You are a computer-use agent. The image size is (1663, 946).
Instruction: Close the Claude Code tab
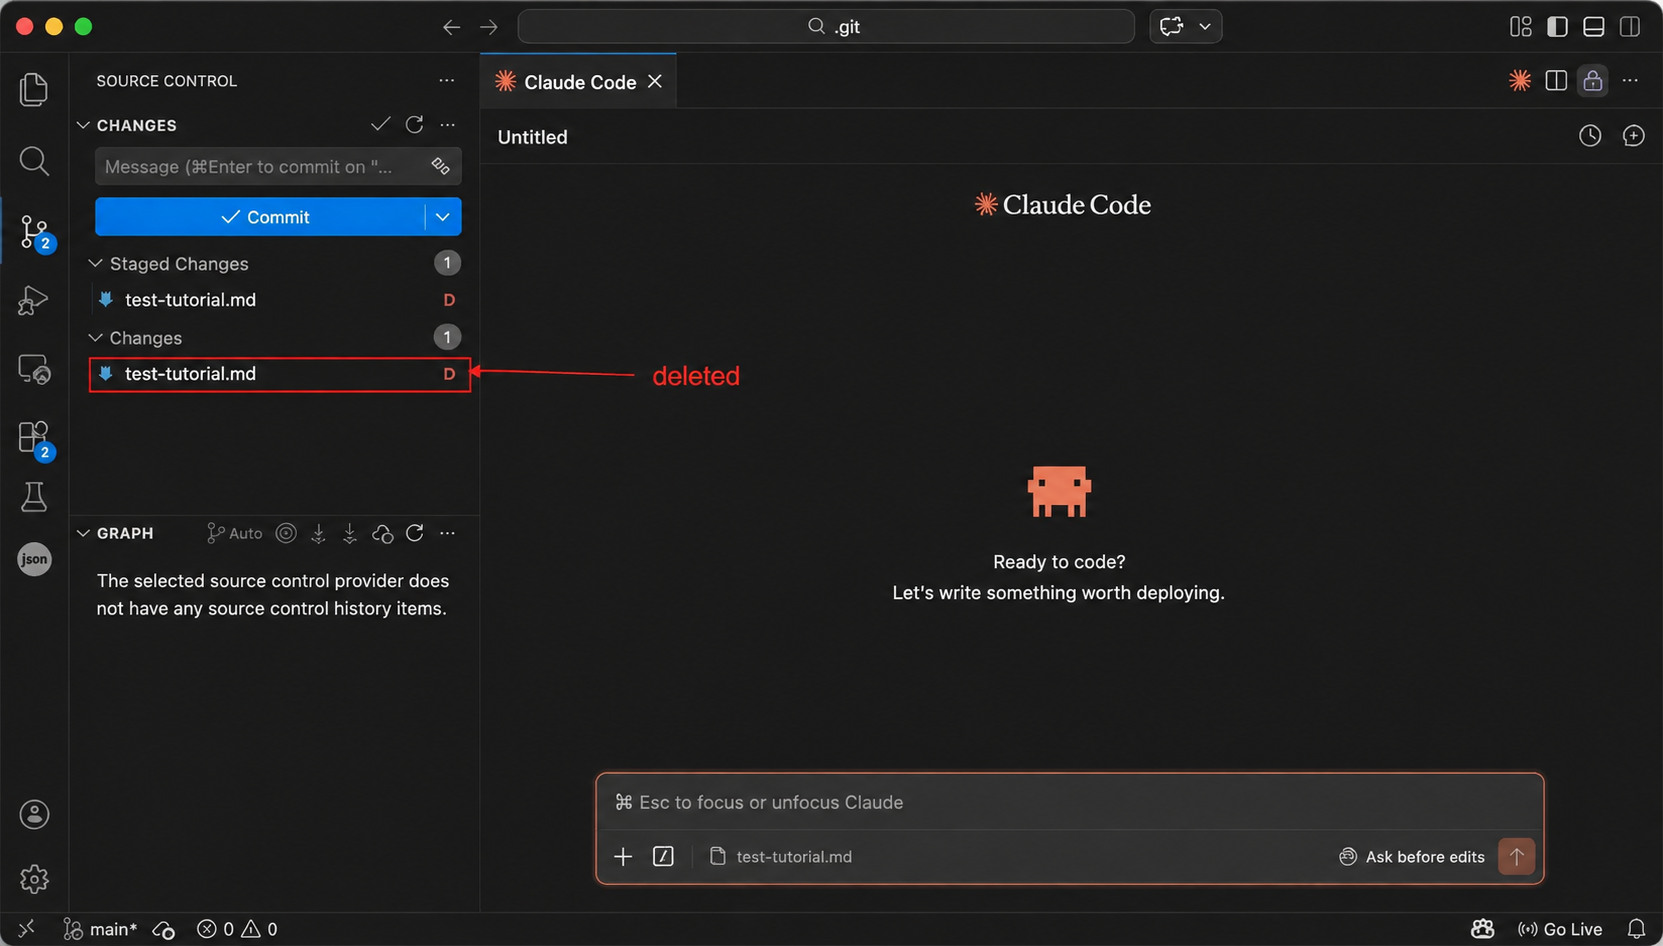(x=655, y=81)
